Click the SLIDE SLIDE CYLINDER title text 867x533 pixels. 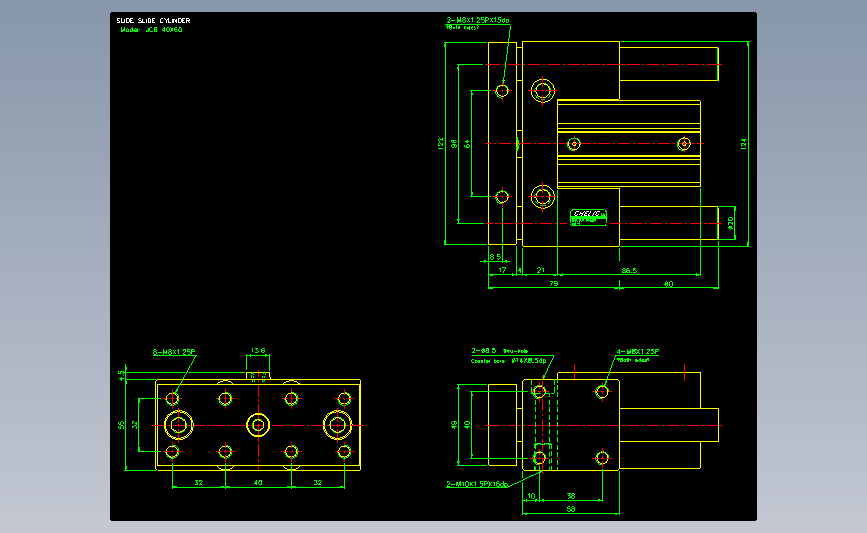click(153, 20)
